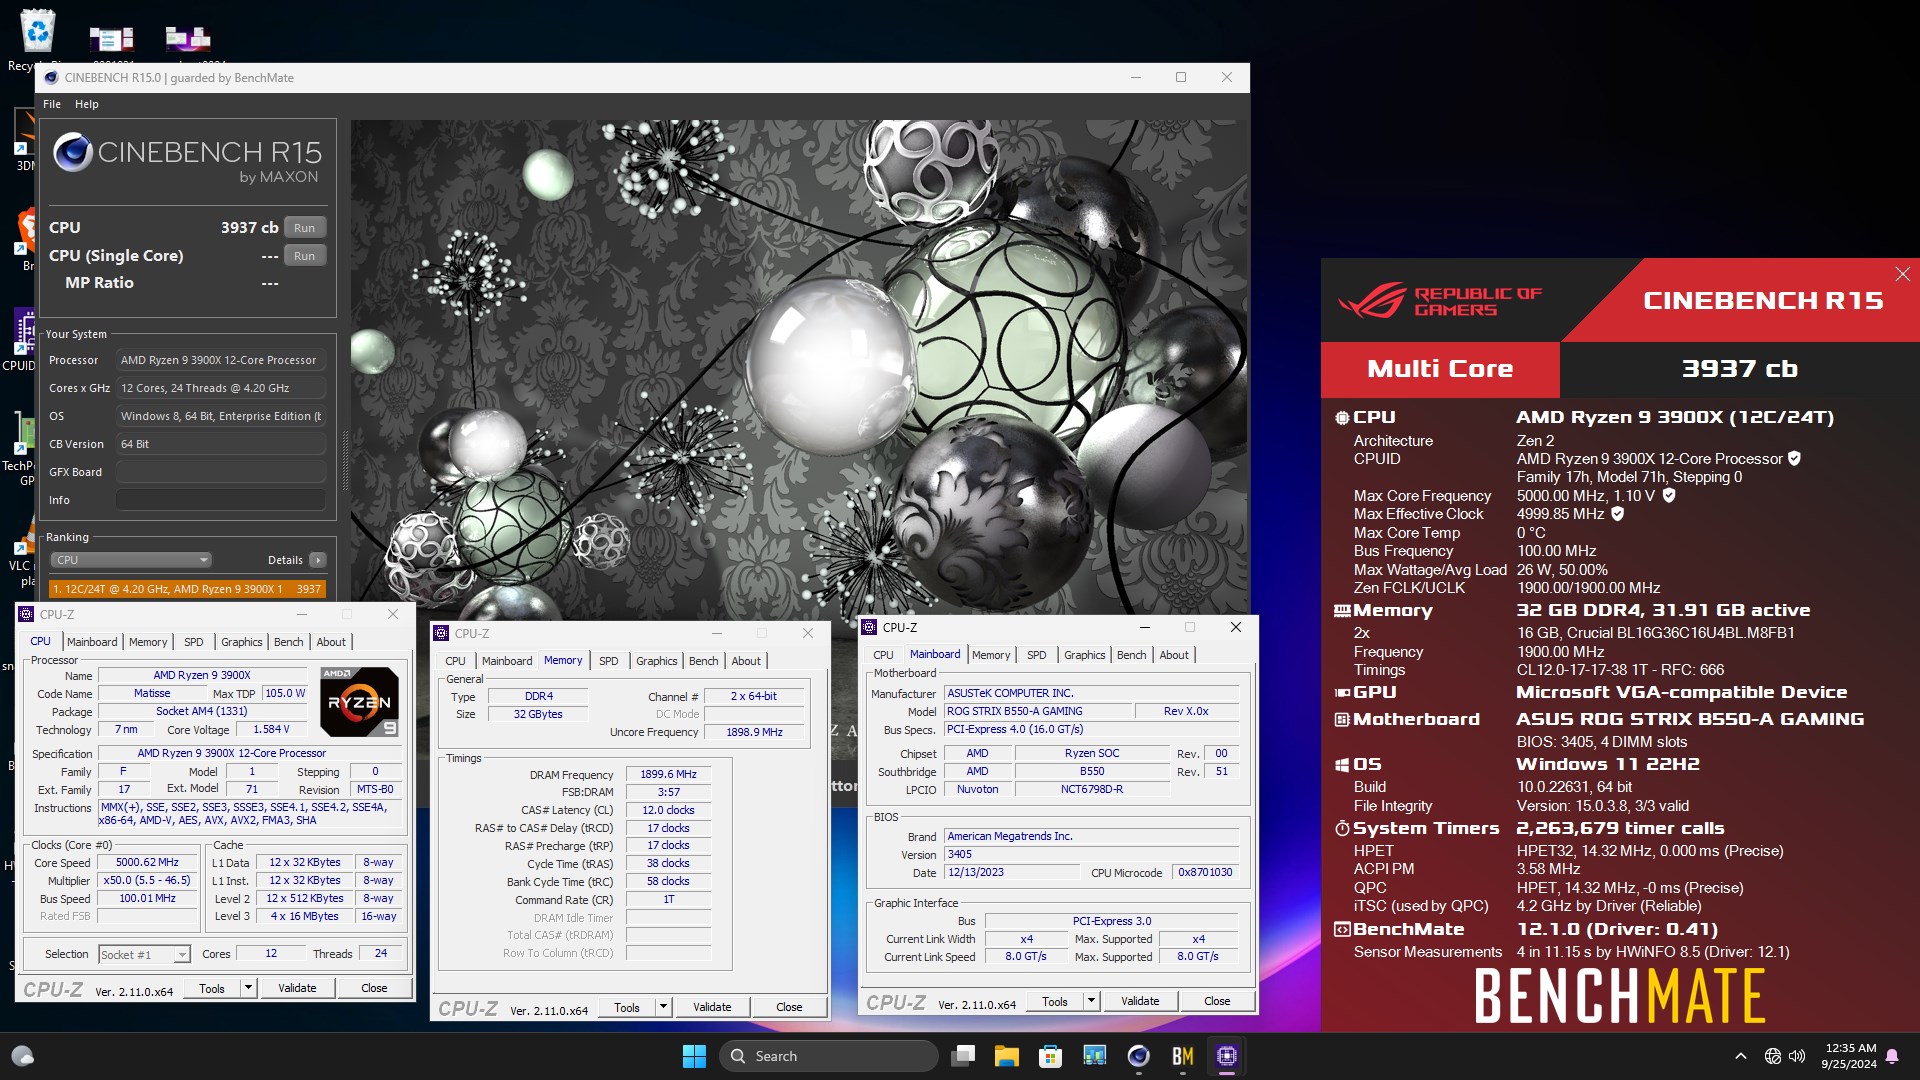The height and width of the screenshot is (1080, 1920).
Task: Click the shield icon next to Max Core Frequency
Action: (1668, 495)
